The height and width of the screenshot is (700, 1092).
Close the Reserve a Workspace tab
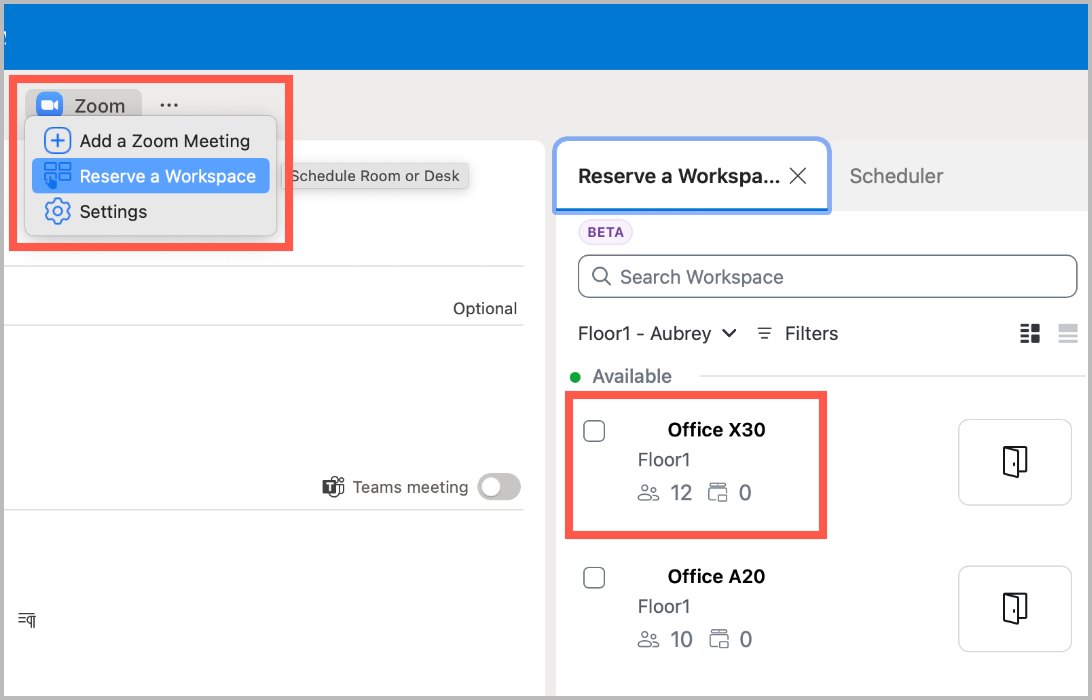pos(798,176)
